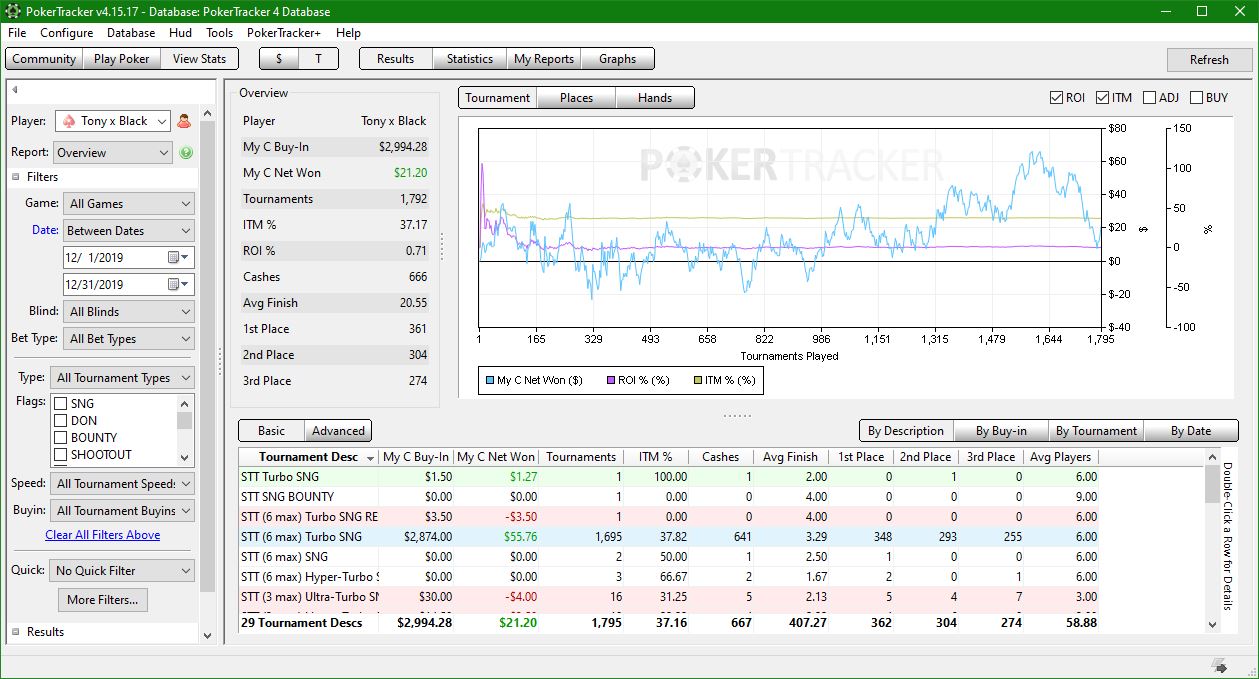Switch to the Places graph tab

[x=576, y=98]
